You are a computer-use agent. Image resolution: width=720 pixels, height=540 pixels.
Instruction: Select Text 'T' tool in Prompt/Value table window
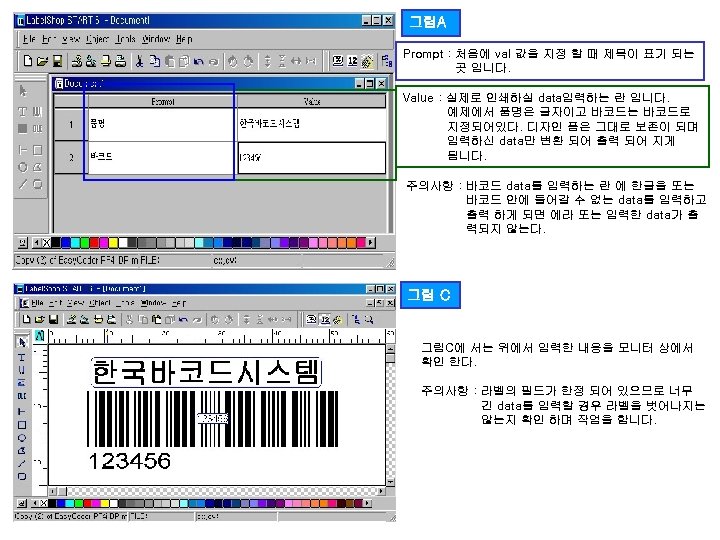(x=22, y=112)
